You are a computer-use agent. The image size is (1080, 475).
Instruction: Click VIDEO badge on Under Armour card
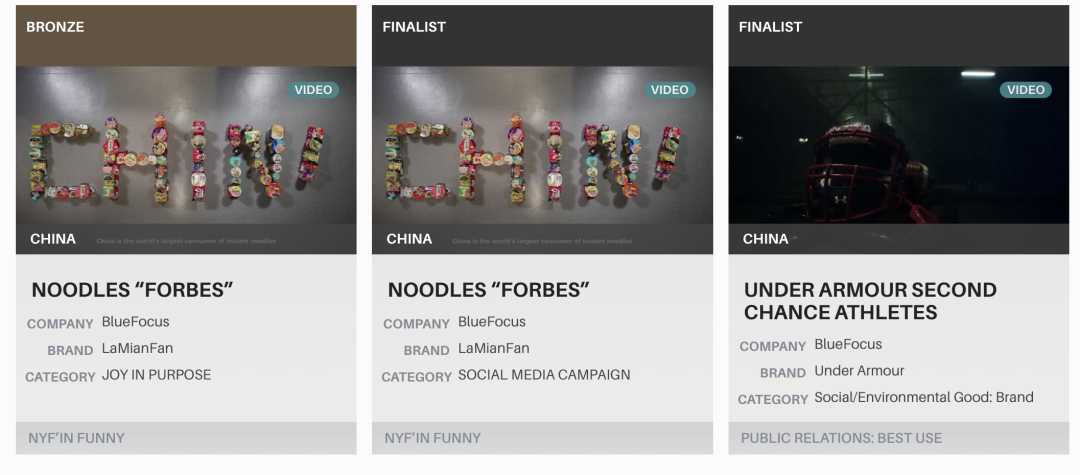1026,89
